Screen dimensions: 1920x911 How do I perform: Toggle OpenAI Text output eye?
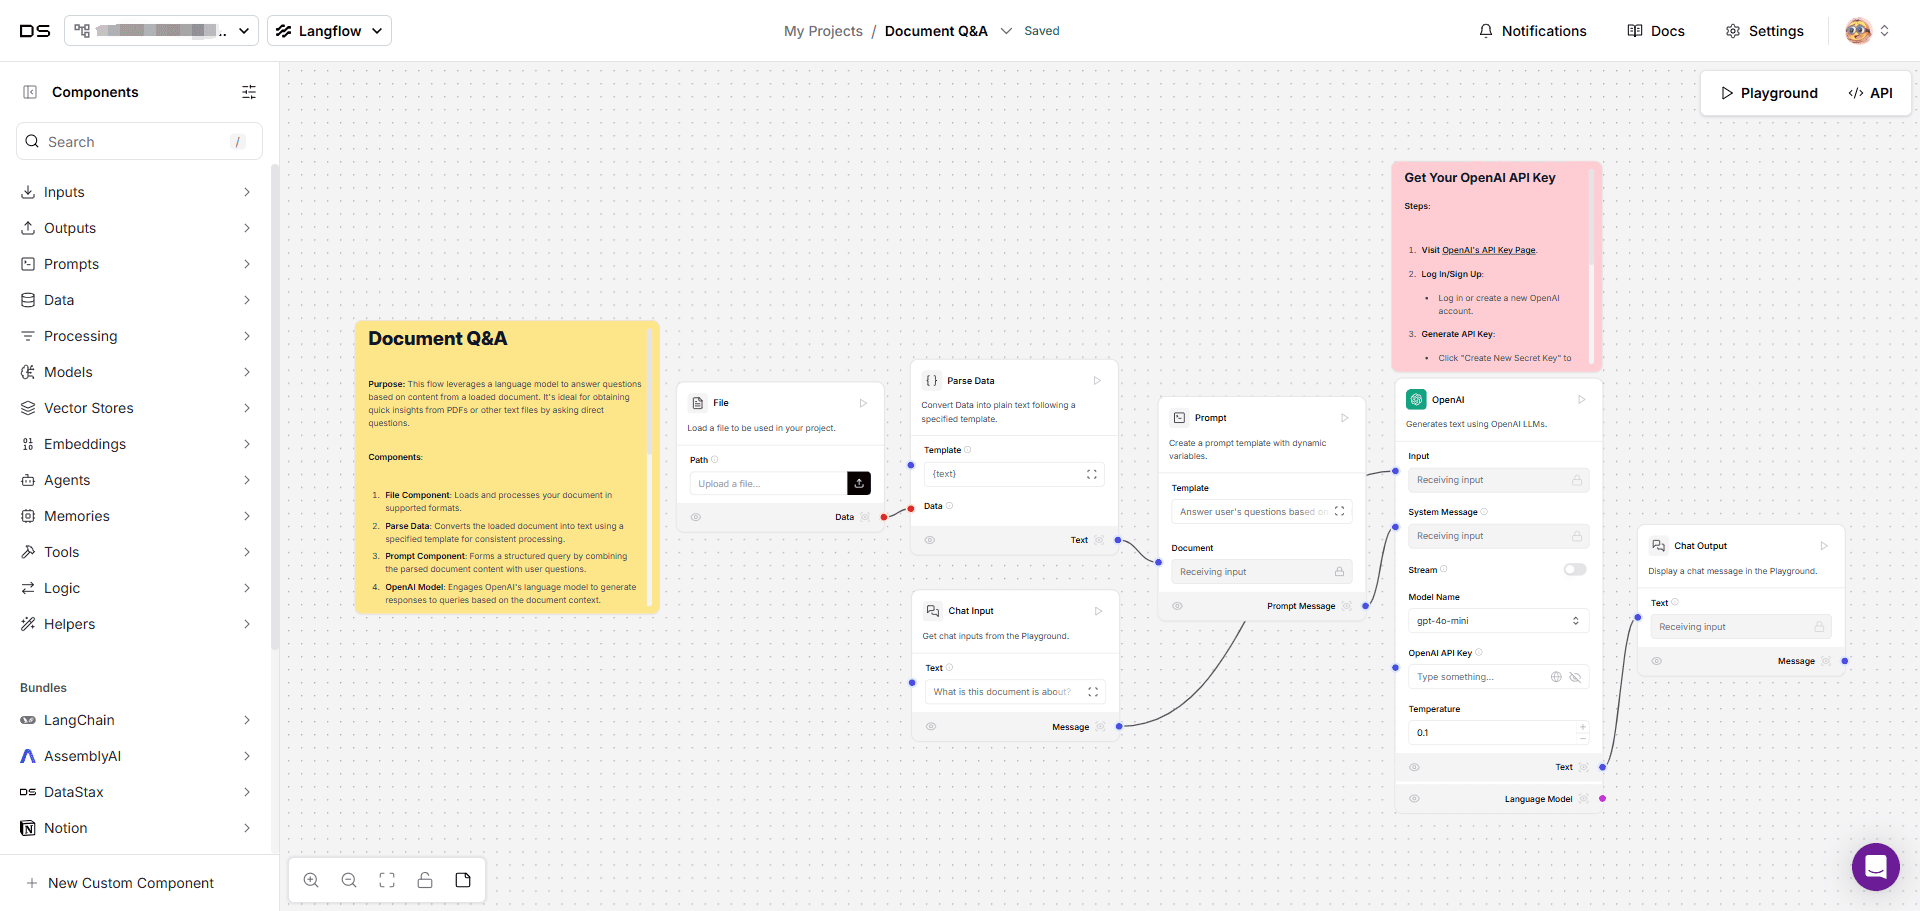coord(1414,767)
